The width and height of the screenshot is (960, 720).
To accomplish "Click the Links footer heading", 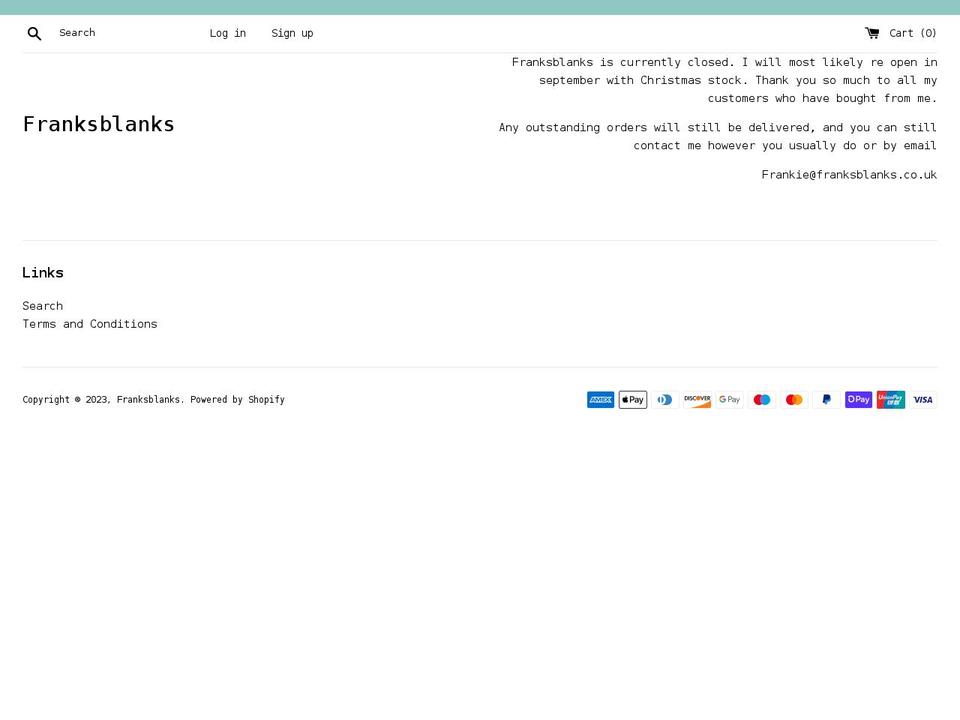I will pyautogui.click(x=43, y=272).
